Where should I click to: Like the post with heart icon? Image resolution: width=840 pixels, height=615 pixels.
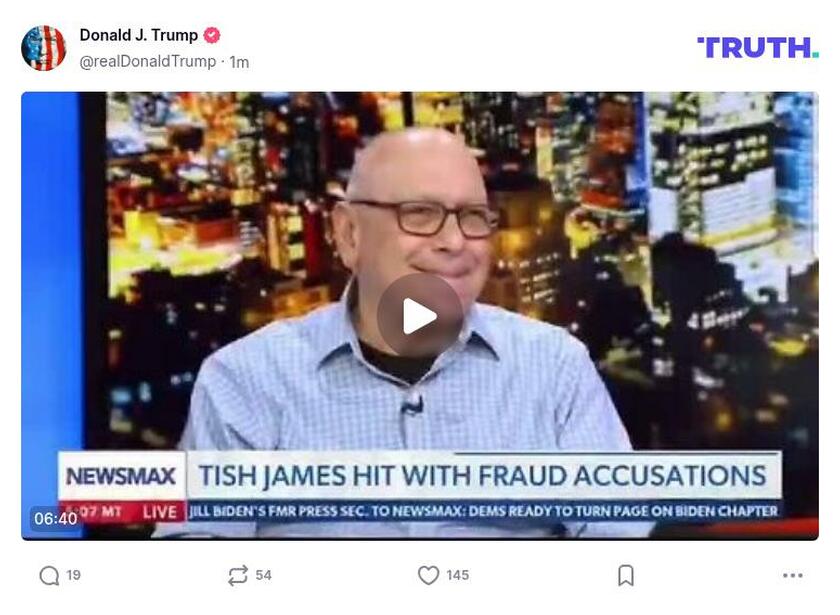tap(428, 575)
